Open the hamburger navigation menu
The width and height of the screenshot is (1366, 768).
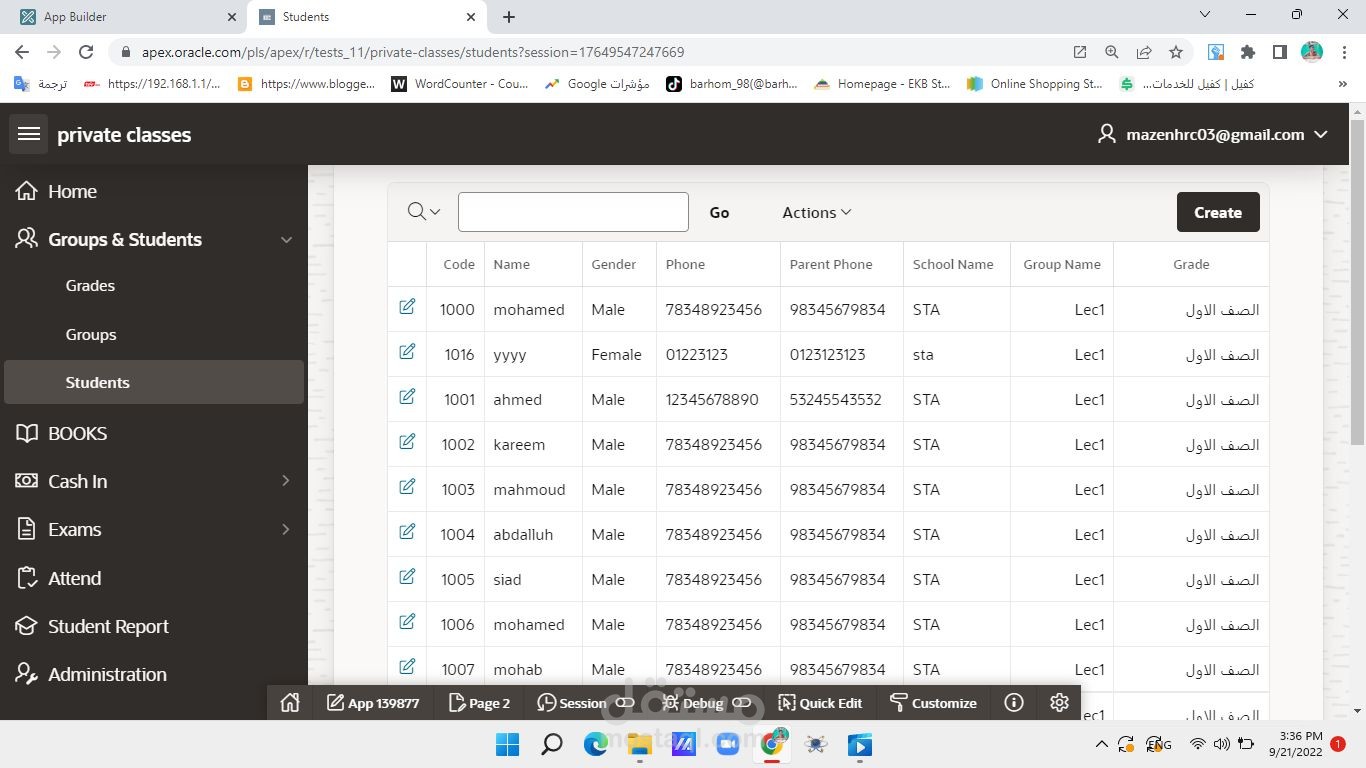(x=29, y=134)
